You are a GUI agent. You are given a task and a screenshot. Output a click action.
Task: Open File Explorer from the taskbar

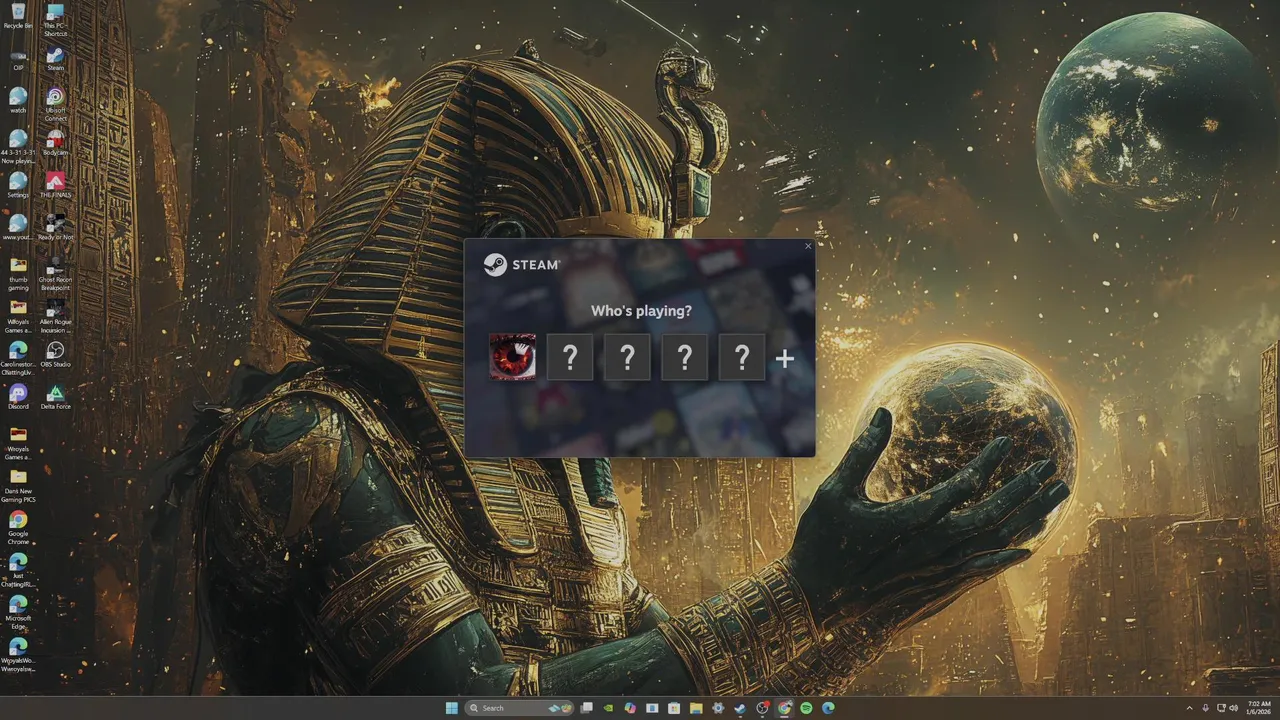pos(696,708)
